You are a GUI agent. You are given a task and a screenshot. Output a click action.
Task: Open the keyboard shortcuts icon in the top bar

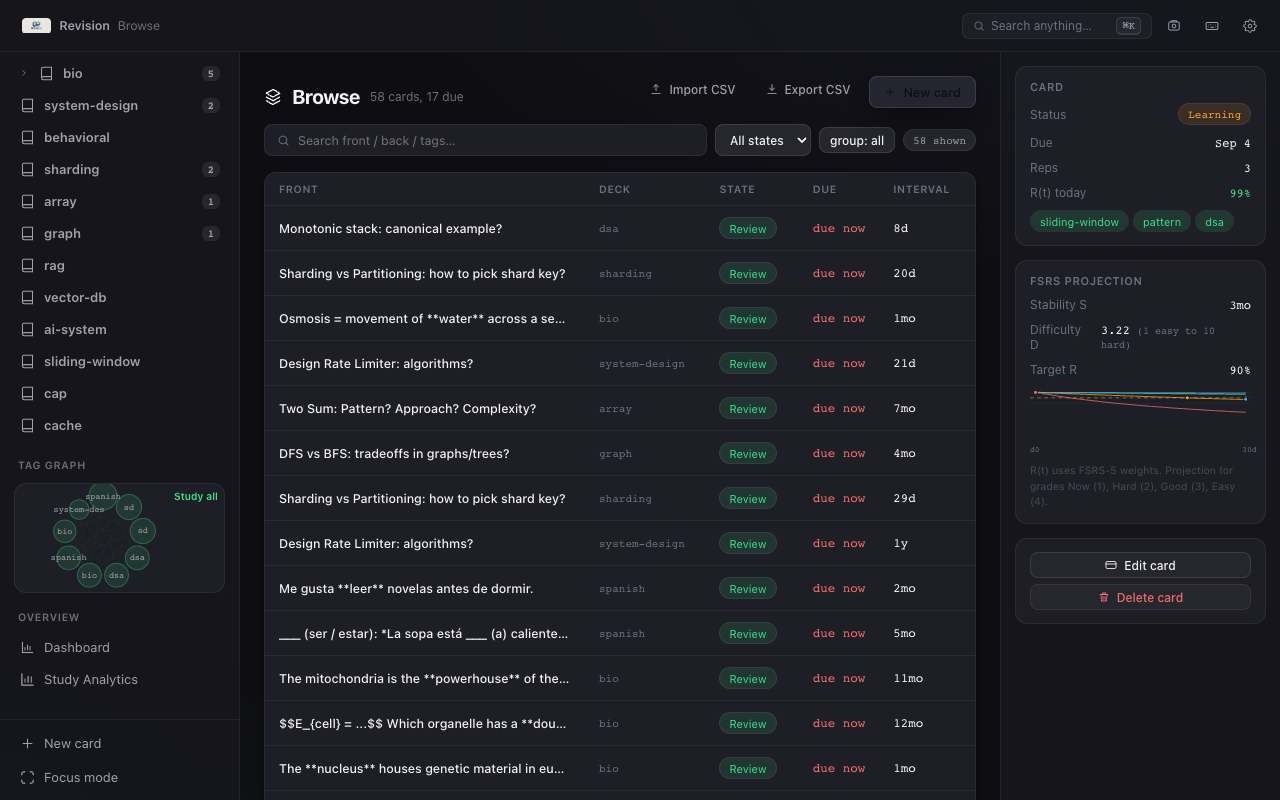point(1212,26)
